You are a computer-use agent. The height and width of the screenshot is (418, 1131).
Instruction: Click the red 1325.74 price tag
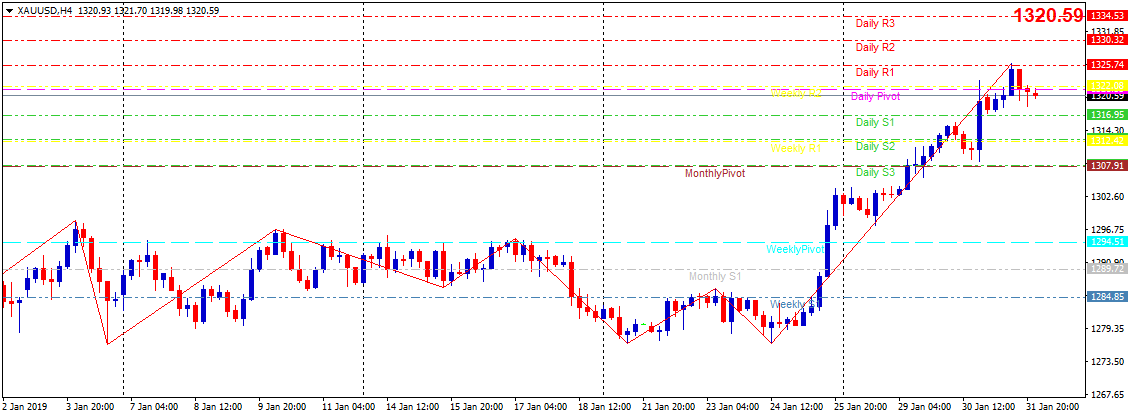1107,65
